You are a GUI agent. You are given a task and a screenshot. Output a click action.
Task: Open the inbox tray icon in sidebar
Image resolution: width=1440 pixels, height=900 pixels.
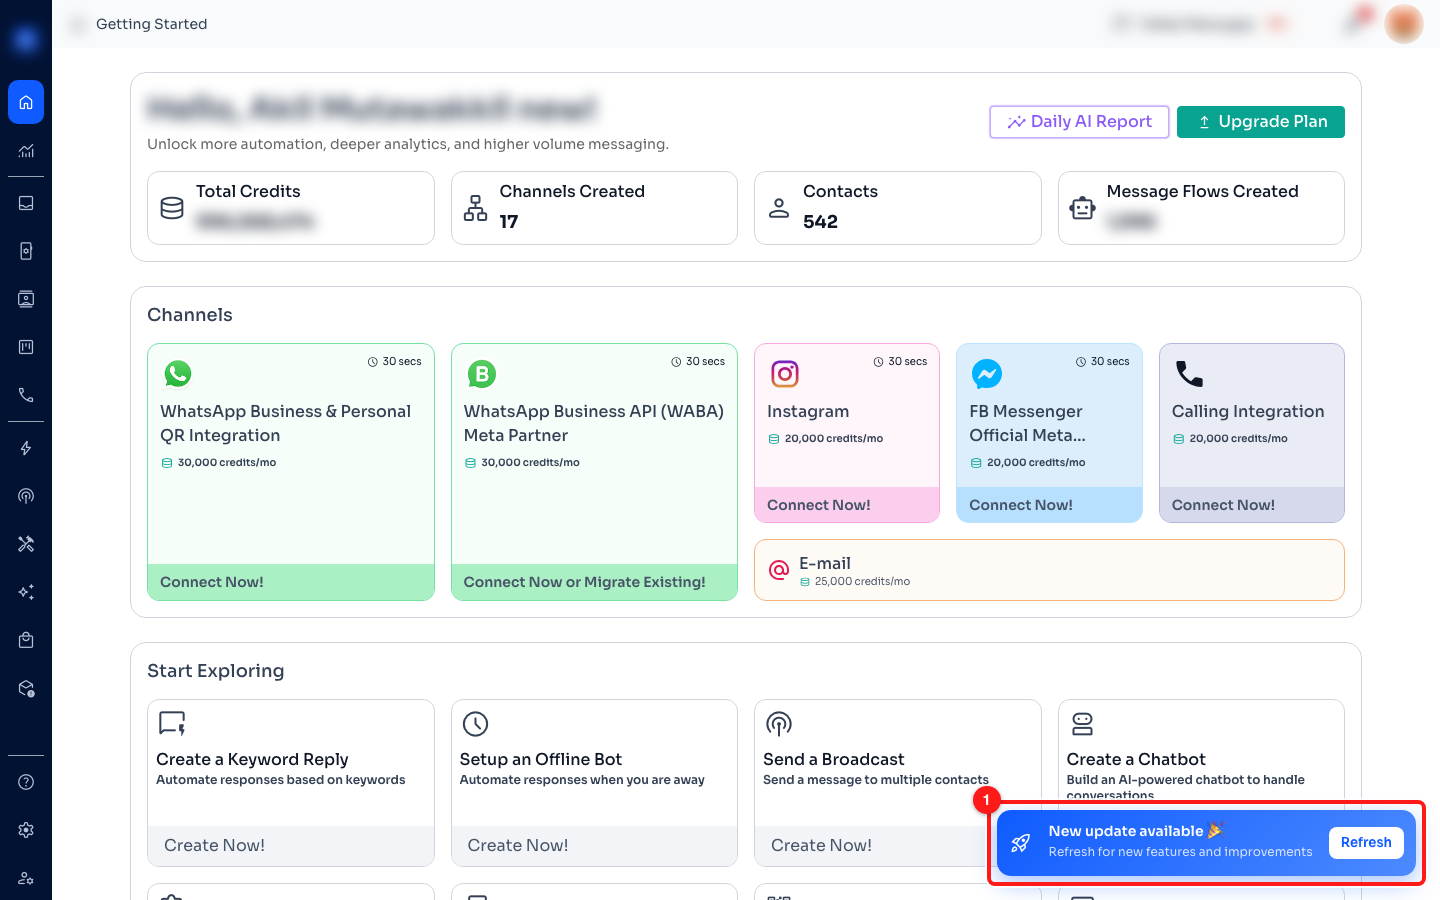tap(26, 203)
